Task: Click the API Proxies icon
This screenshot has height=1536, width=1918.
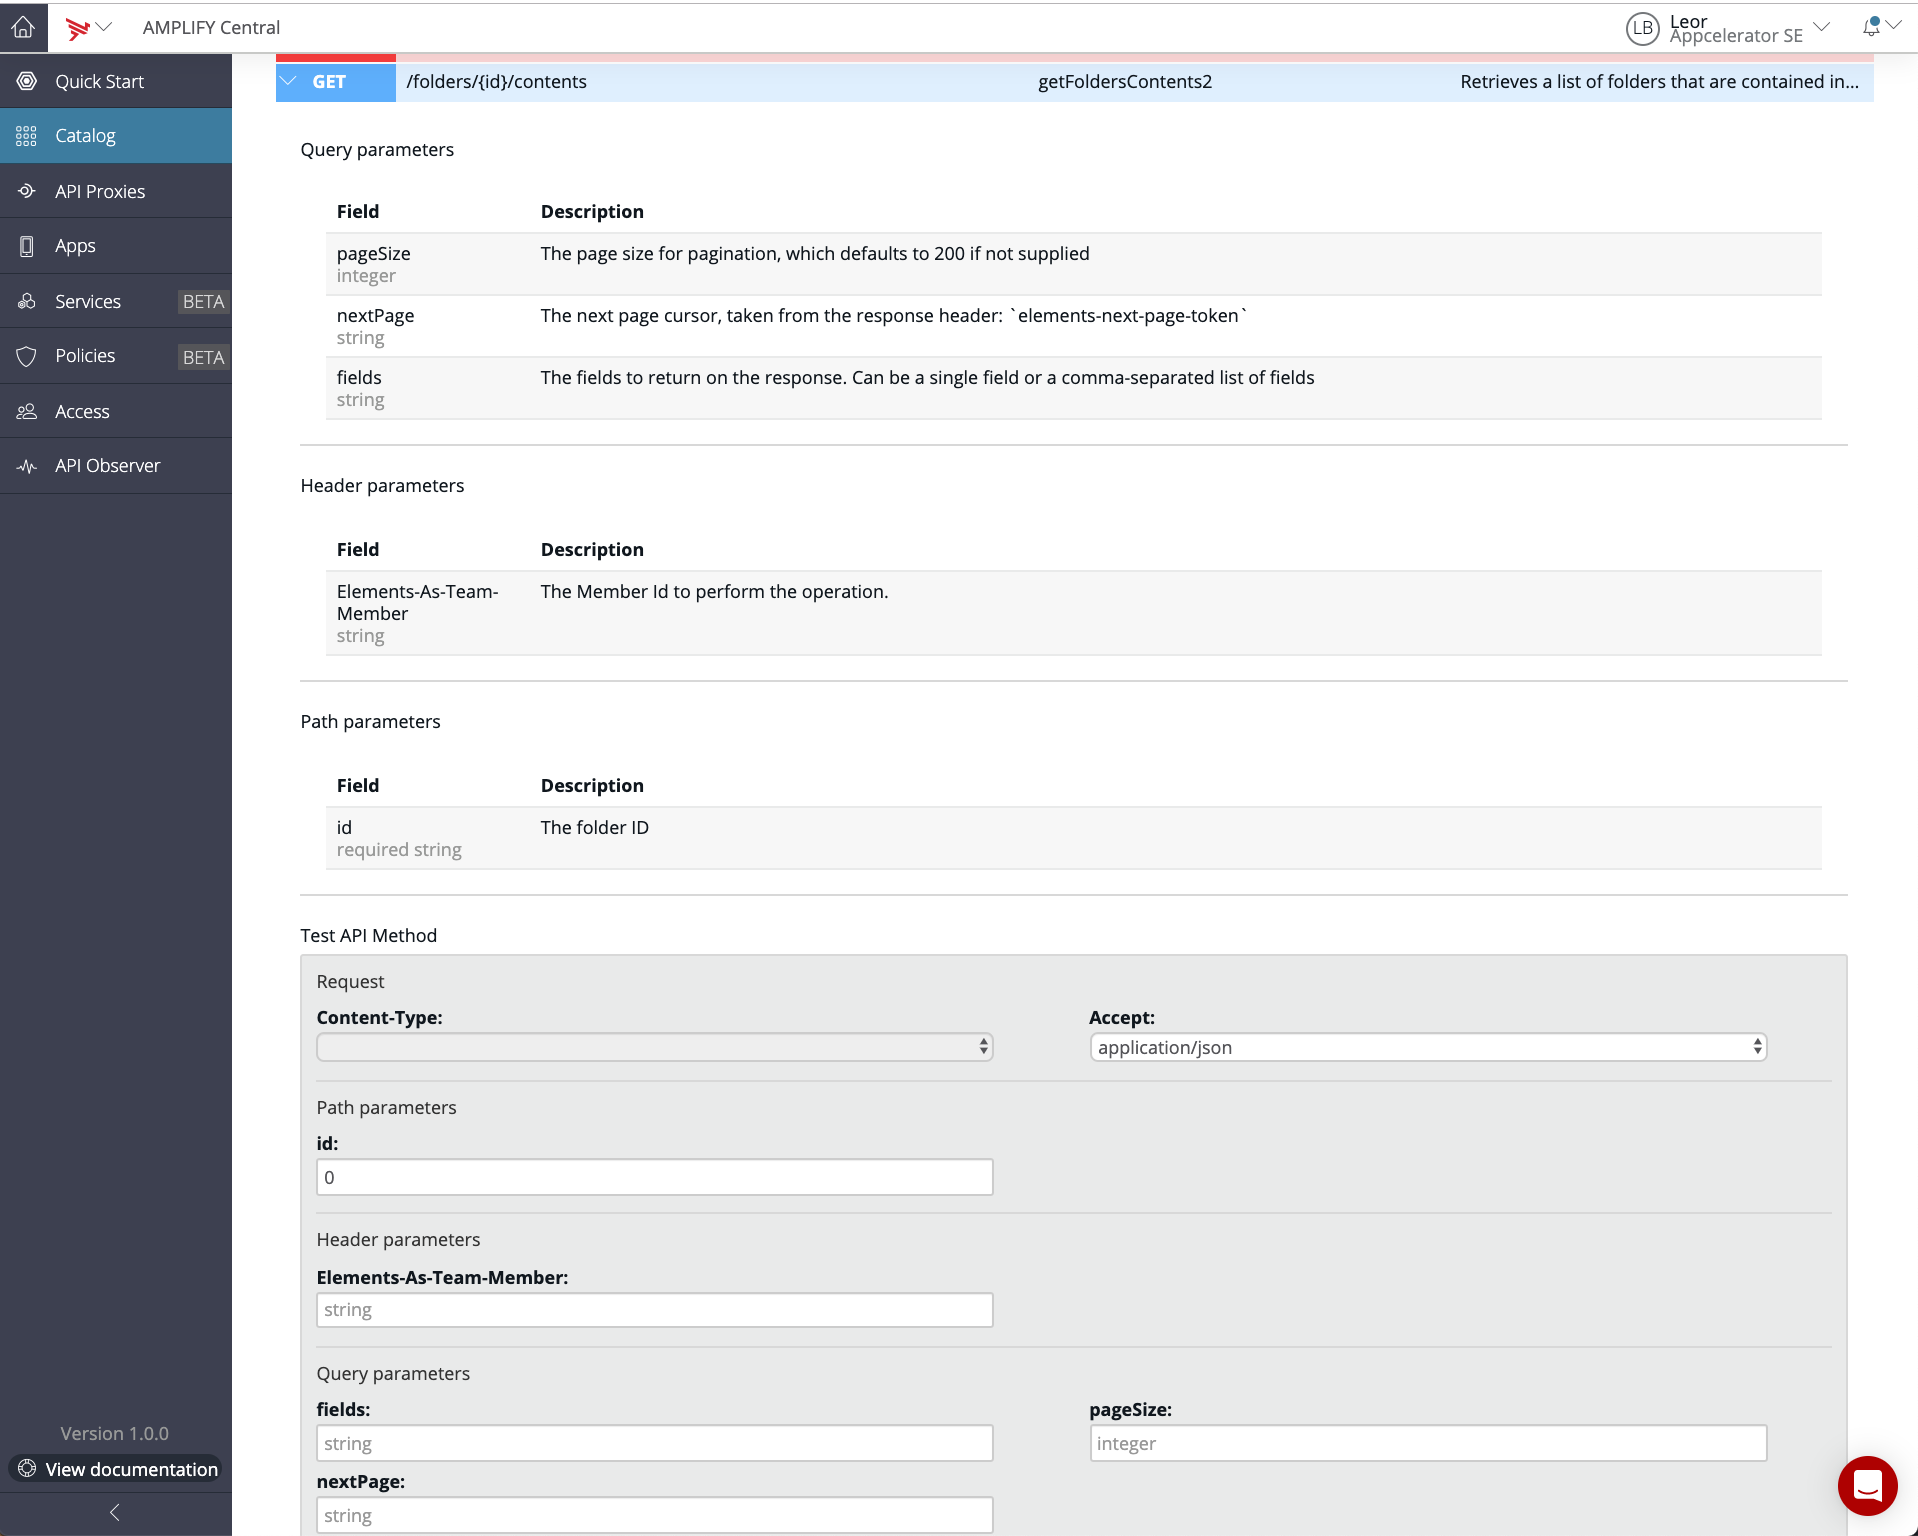Action: 27,191
